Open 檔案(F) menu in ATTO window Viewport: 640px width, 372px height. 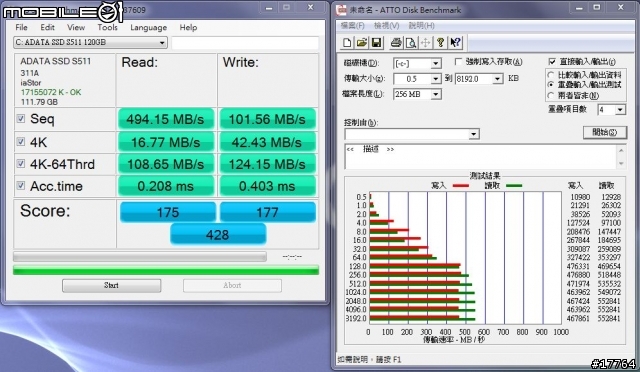coord(353,26)
